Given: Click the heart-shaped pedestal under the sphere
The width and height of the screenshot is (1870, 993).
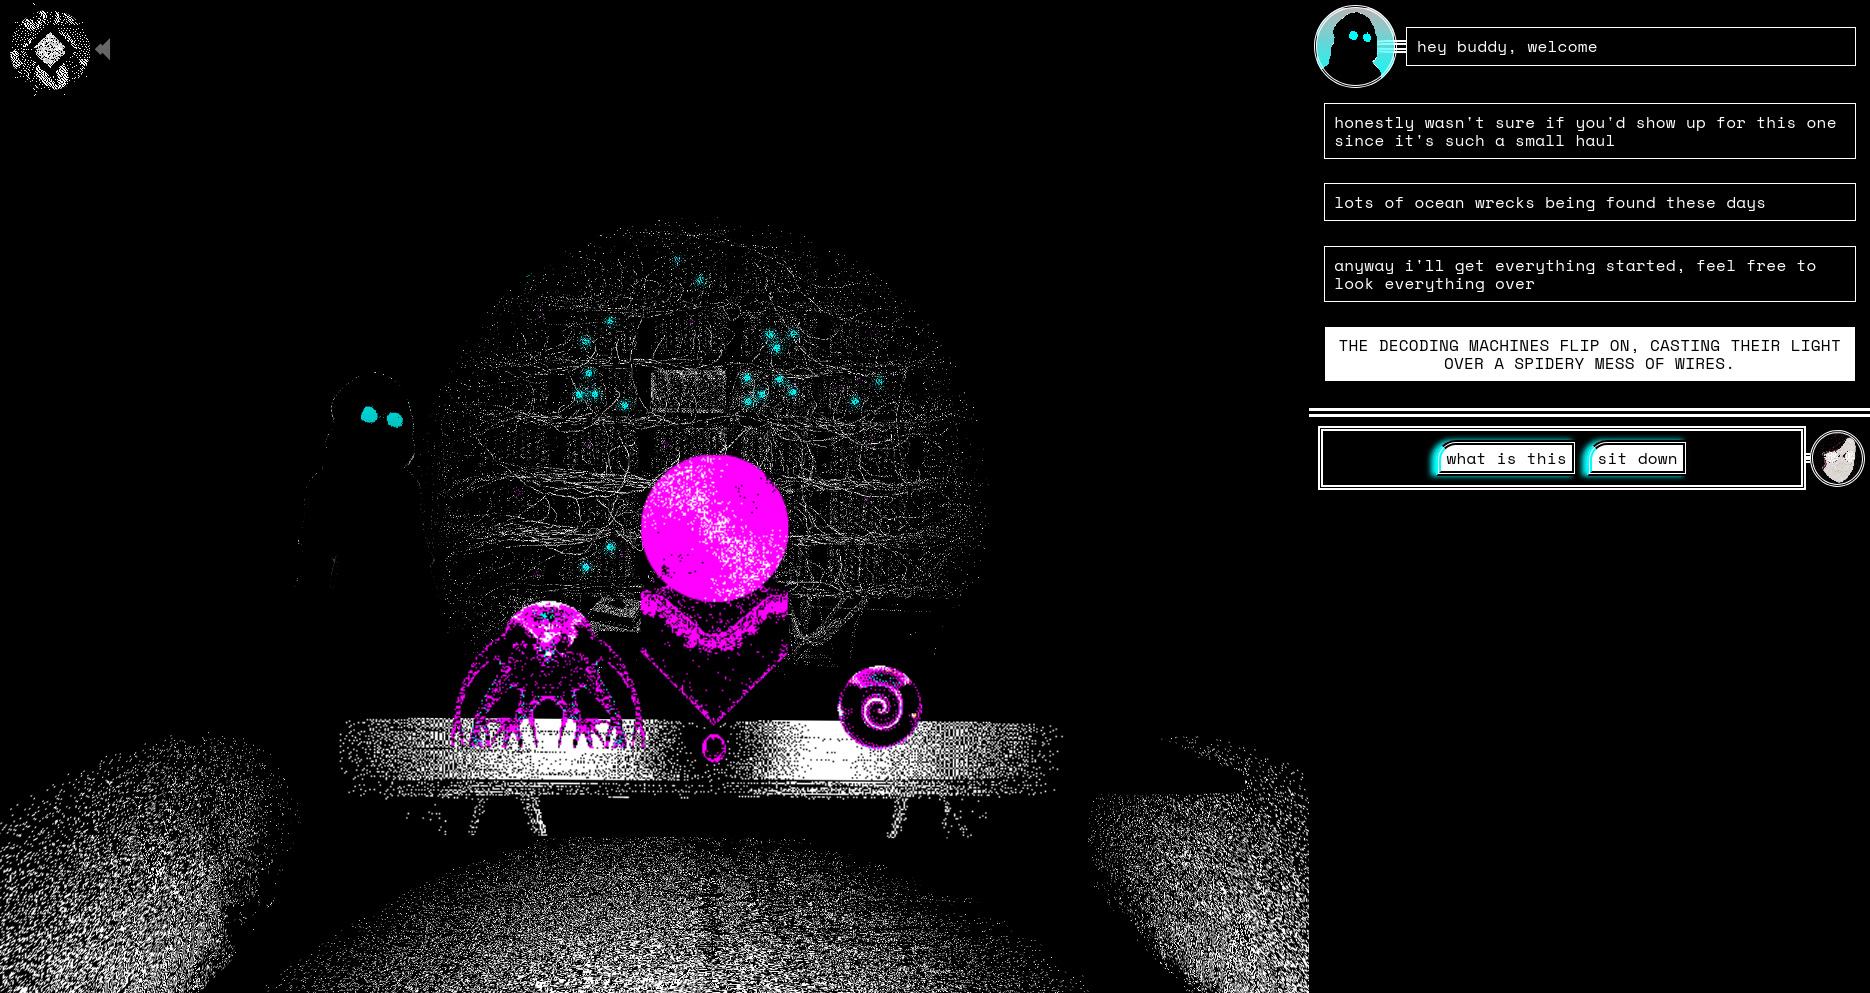Looking at the screenshot, I should 713,650.
